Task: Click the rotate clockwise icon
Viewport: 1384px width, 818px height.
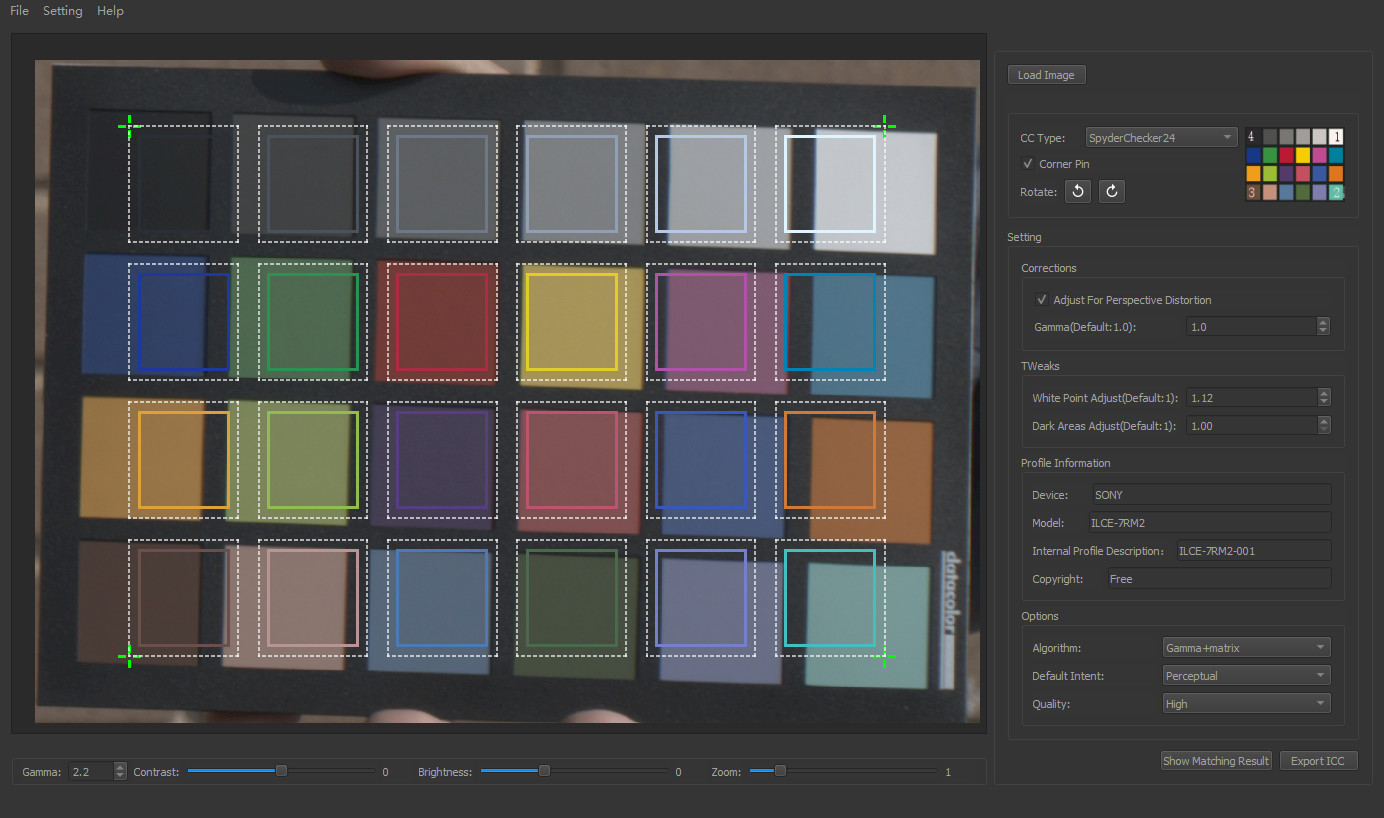Action: tap(1111, 192)
